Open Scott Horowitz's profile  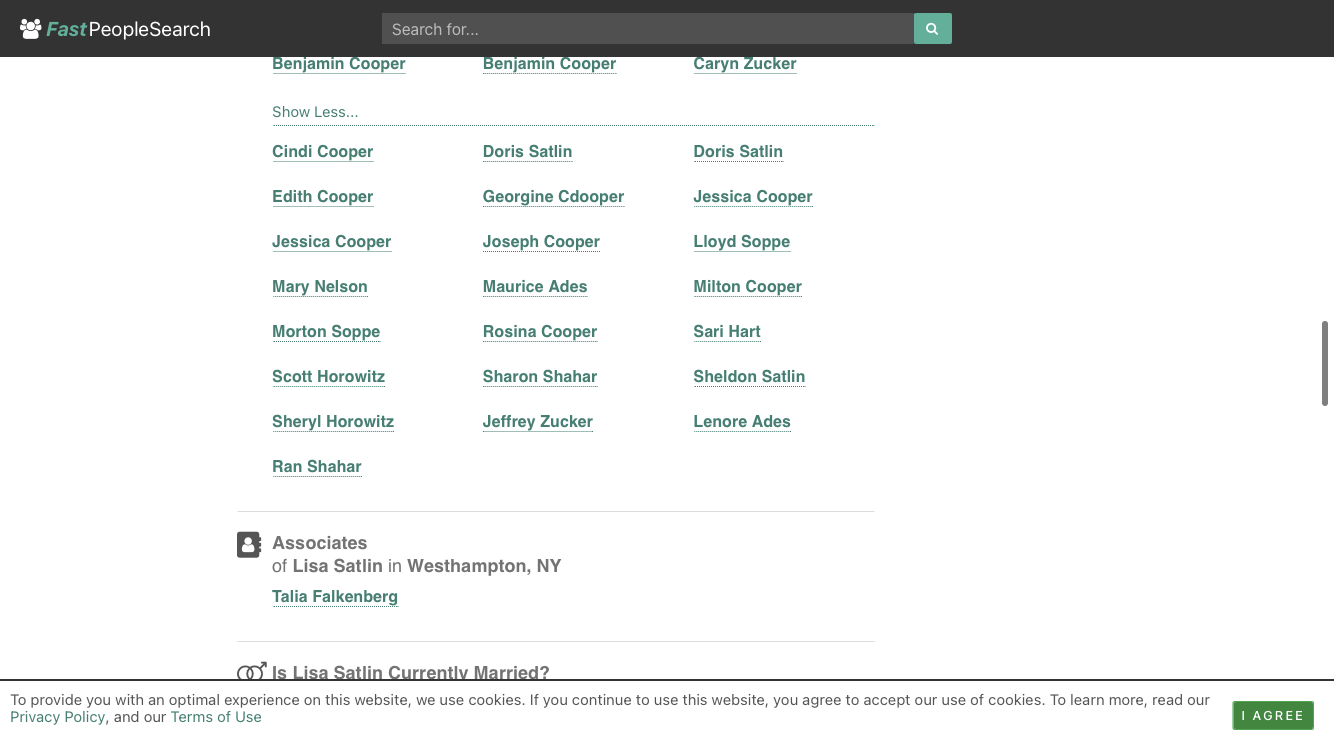[329, 376]
